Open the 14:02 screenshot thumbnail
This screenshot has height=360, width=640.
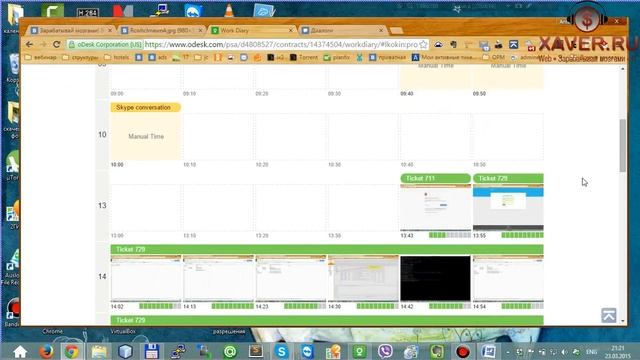click(146, 278)
